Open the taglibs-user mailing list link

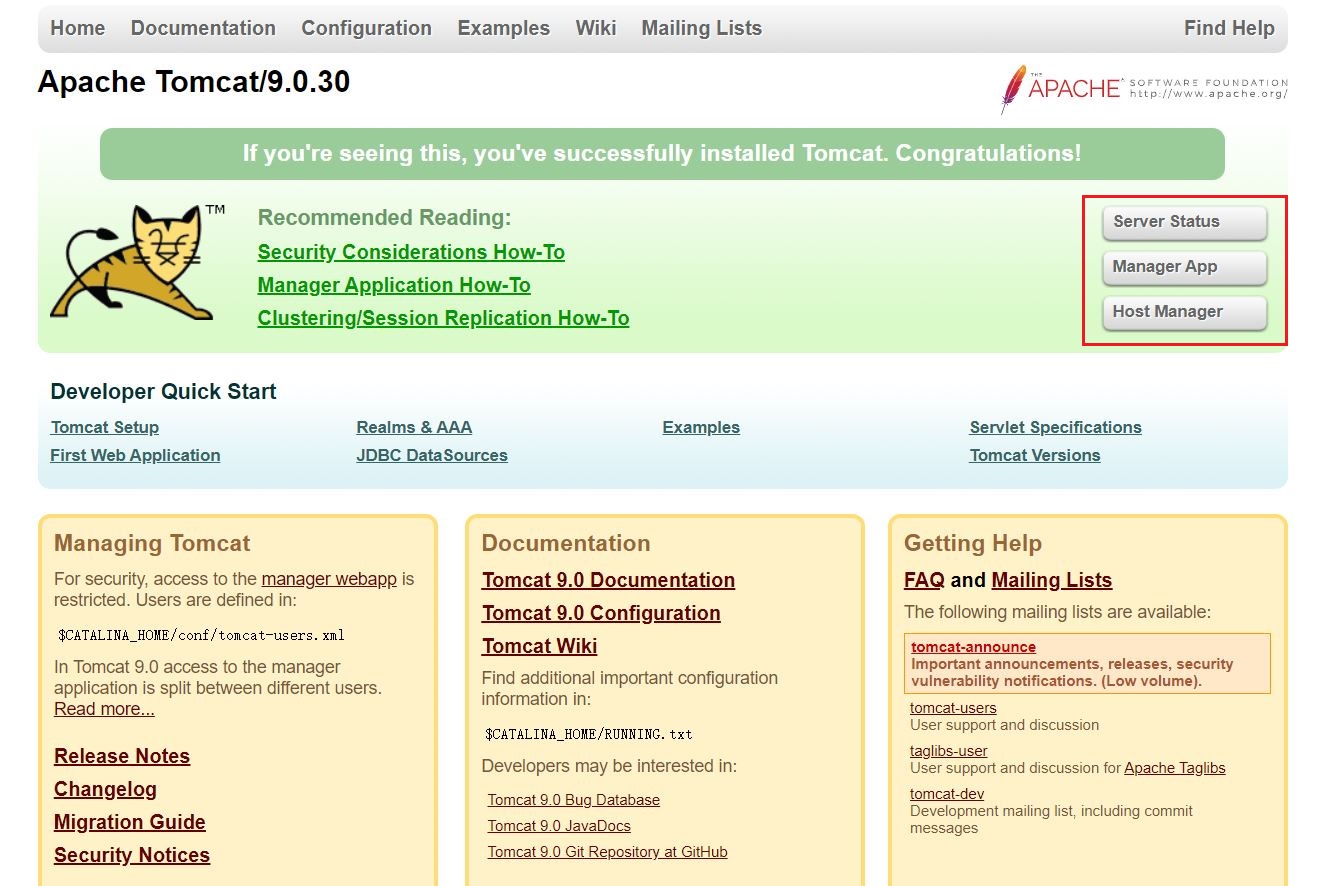pos(949,751)
